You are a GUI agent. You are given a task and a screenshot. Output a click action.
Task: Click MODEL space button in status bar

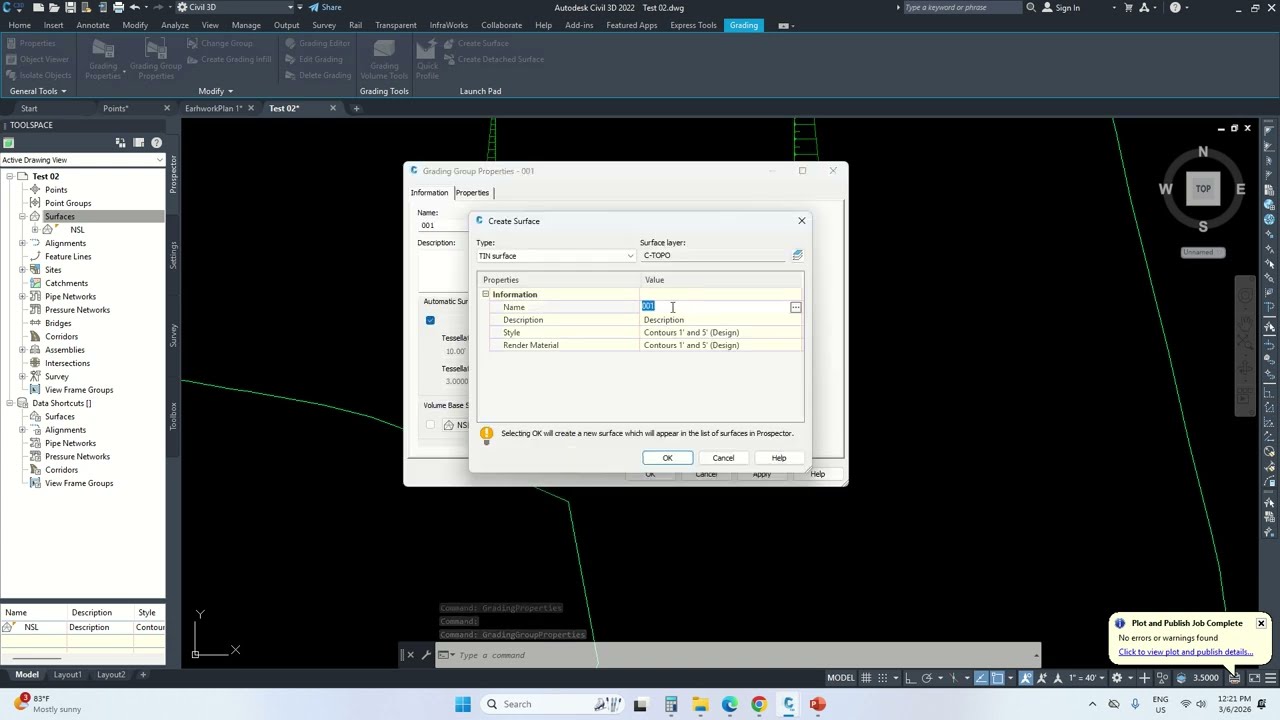point(840,678)
